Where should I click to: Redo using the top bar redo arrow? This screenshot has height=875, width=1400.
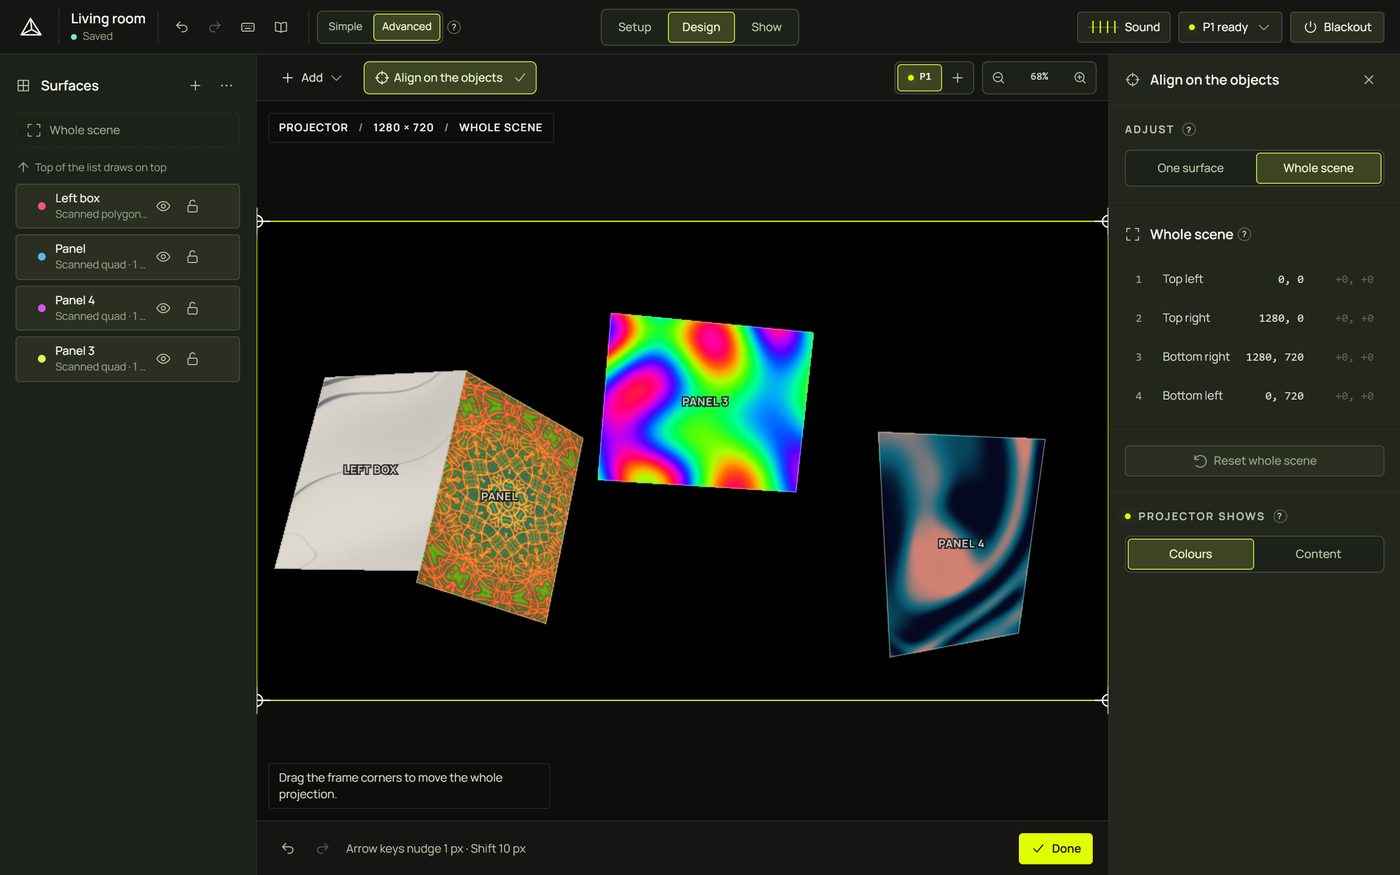click(215, 27)
